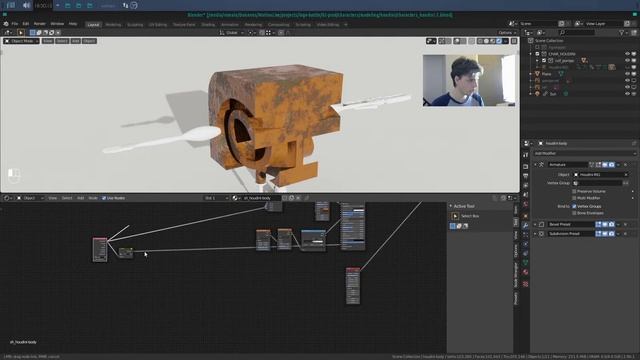Image resolution: width=640 pixels, height=360 pixels.
Task: Click the large principled shader node
Action: click(x=353, y=227)
